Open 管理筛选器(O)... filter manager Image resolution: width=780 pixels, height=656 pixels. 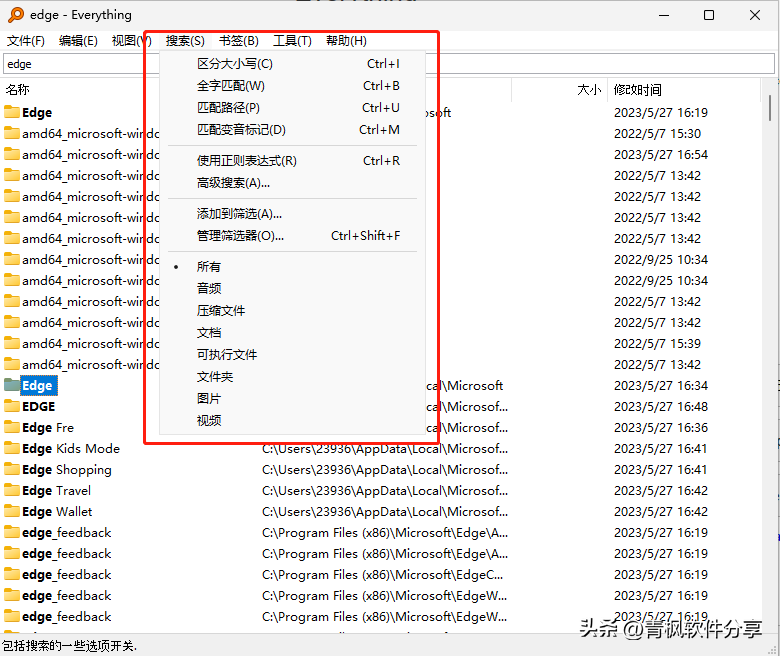click(x=292, y=236)
